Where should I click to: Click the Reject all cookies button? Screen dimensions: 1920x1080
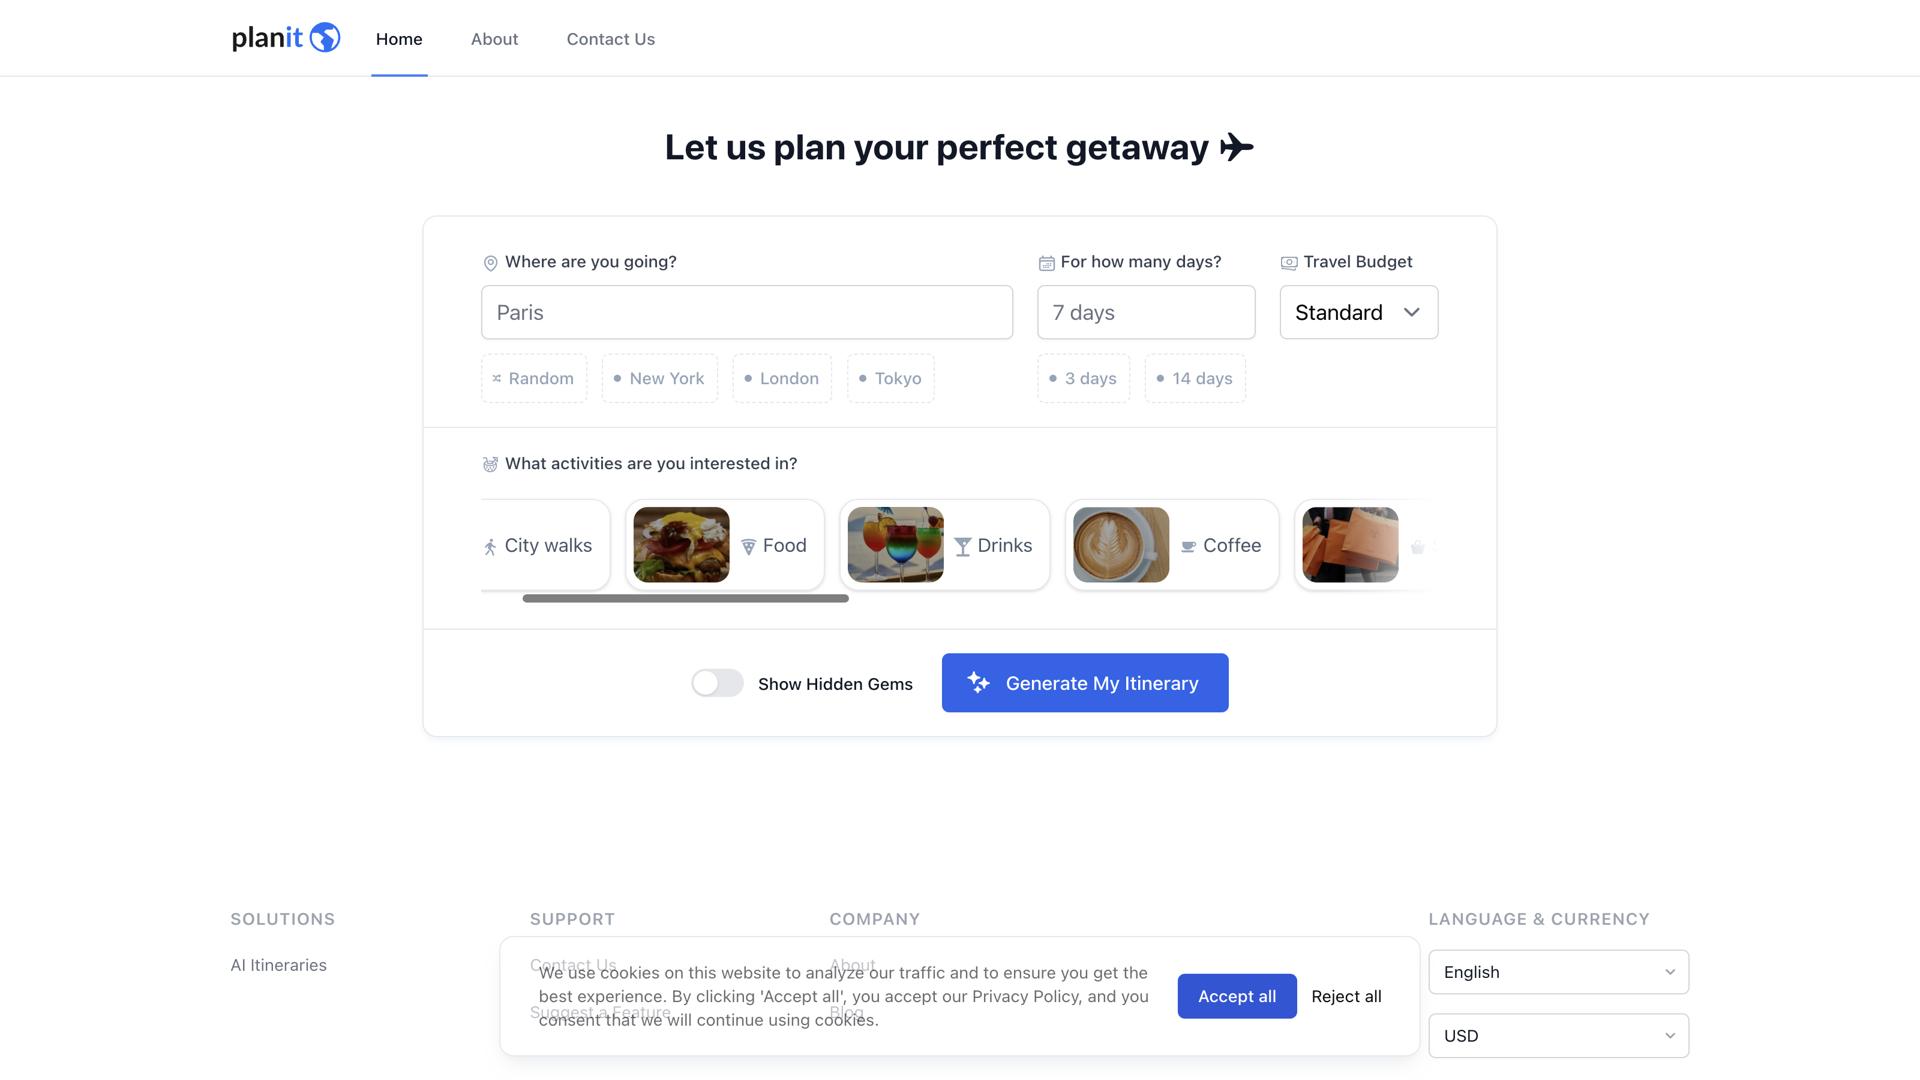(1346, 996)
